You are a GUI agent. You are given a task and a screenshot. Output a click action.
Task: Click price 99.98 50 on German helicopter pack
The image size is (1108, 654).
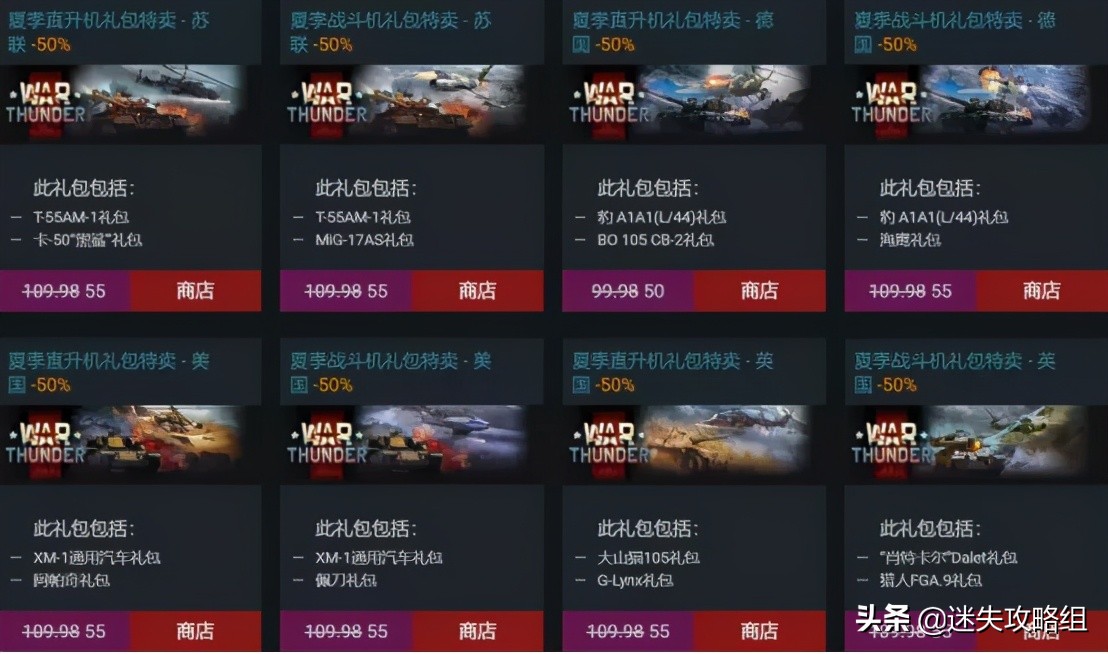click(x=627, y=290)
